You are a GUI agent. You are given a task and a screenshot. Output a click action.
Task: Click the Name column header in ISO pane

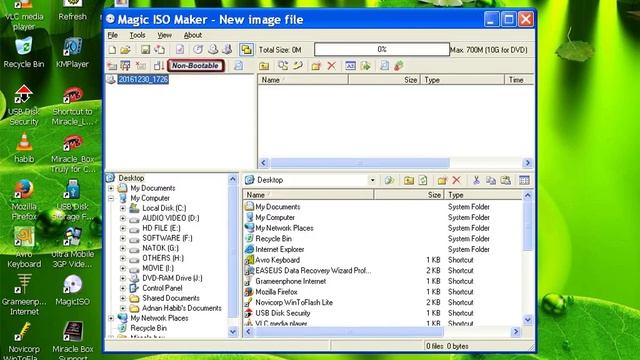click(x=302, y=80)
